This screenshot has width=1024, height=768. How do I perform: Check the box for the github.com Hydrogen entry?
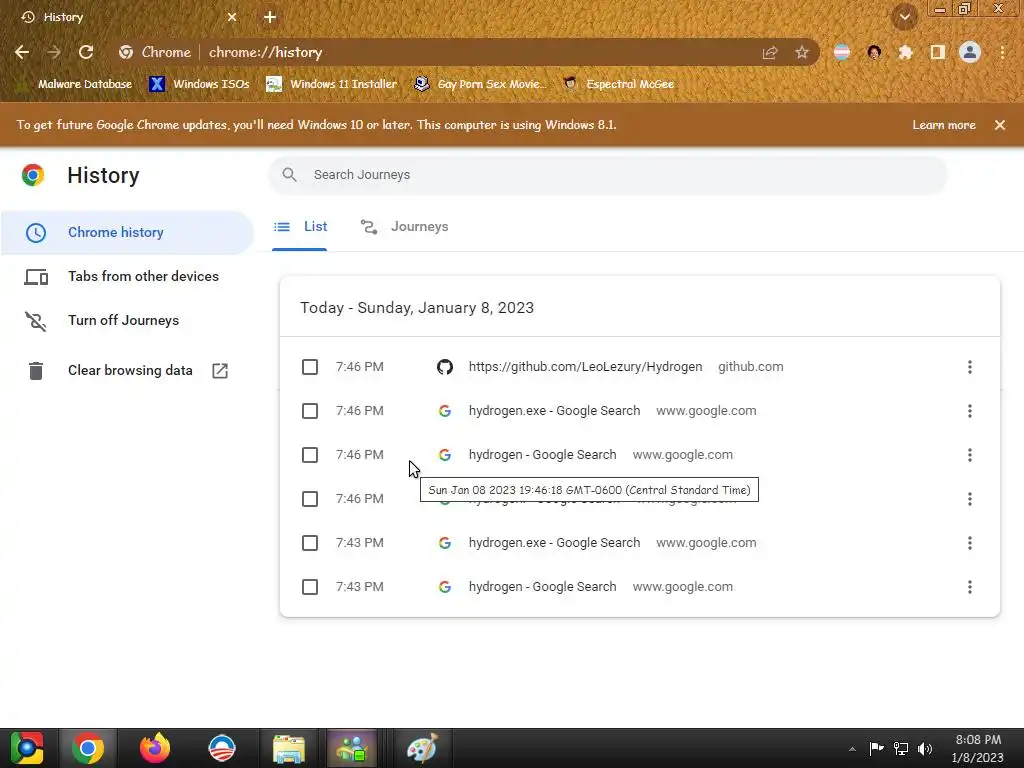click(x=310, y=367)
